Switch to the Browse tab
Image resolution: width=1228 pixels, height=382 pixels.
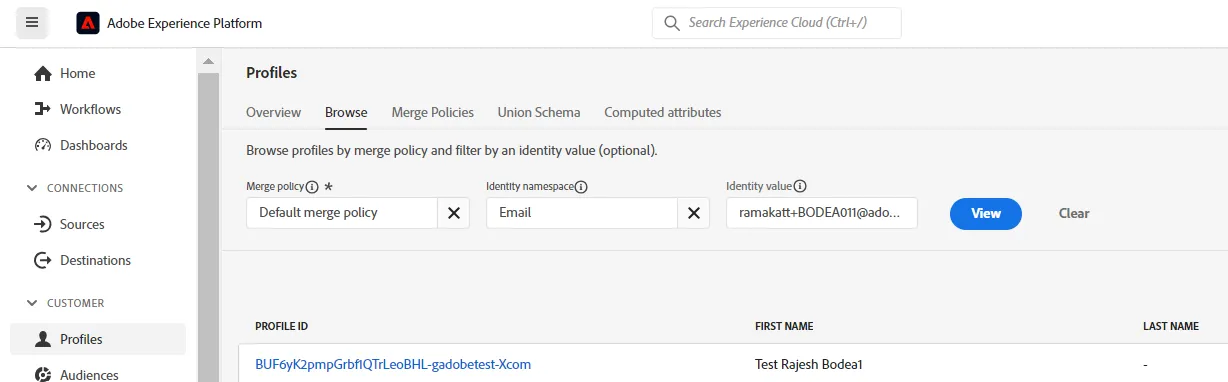(x=346, y=112)
